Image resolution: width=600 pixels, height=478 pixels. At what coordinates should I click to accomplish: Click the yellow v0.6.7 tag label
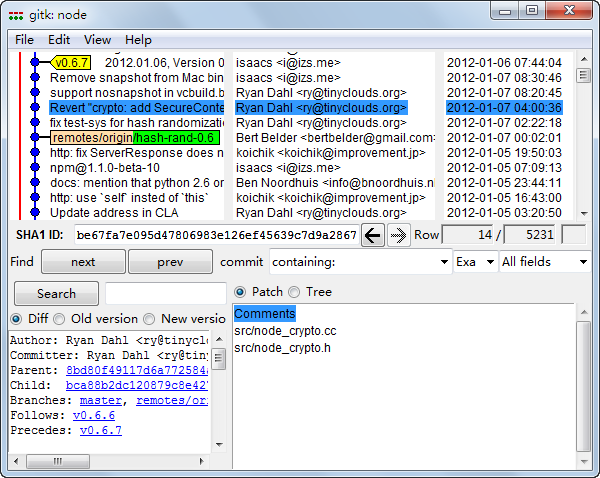point(71,62)
